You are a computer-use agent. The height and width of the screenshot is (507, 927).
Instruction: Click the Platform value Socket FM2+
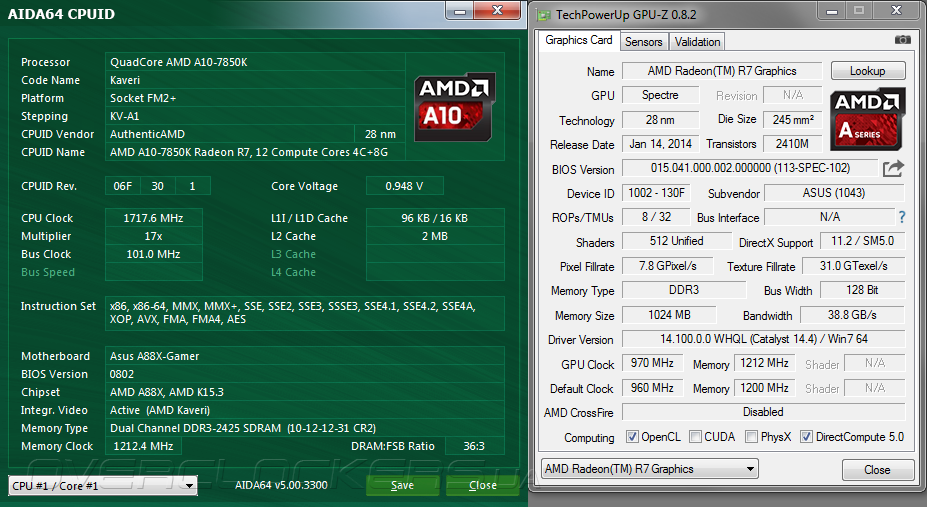coord(255,98)
